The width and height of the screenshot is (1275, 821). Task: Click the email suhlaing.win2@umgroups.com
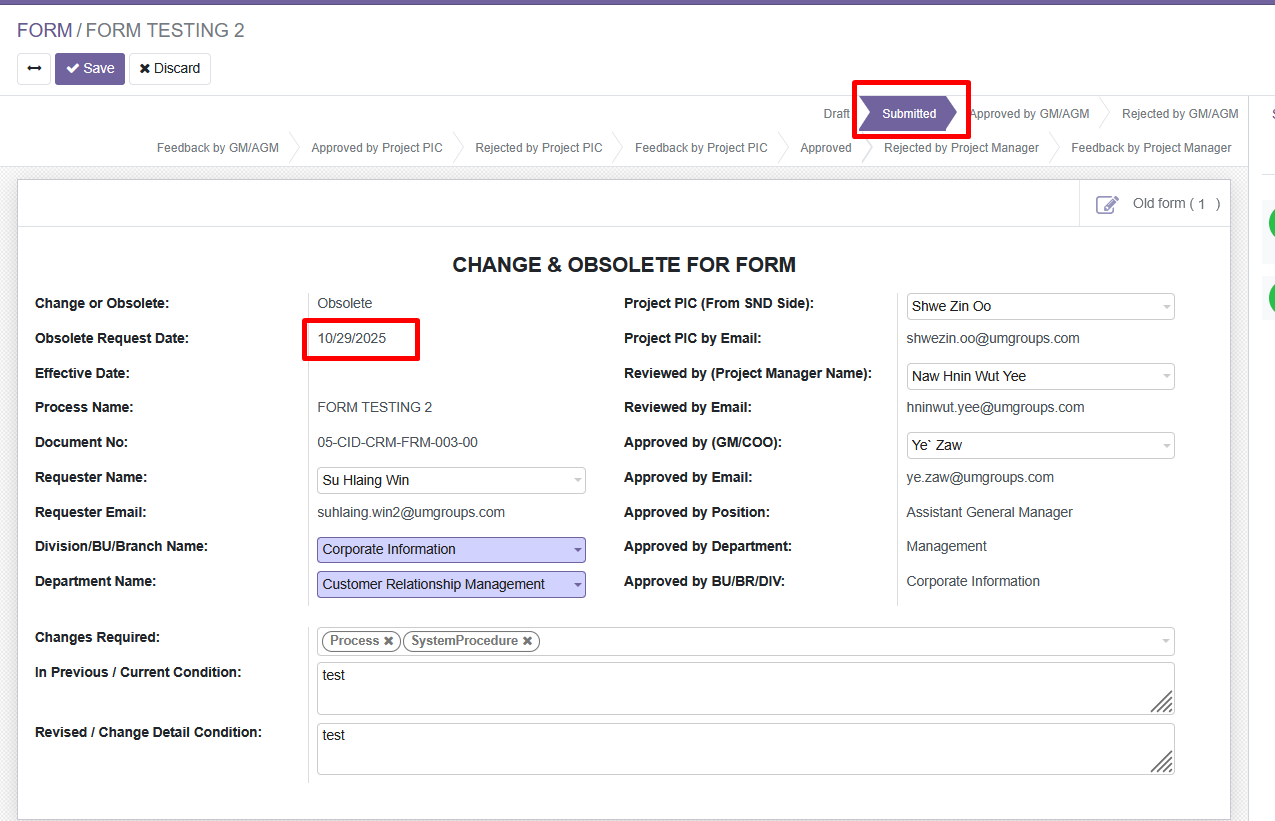411,512
